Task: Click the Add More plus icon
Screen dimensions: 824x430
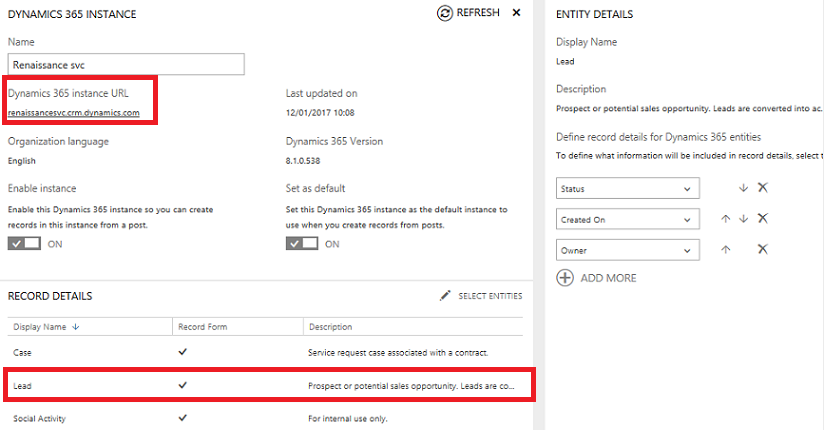Action: pos(565,278)
